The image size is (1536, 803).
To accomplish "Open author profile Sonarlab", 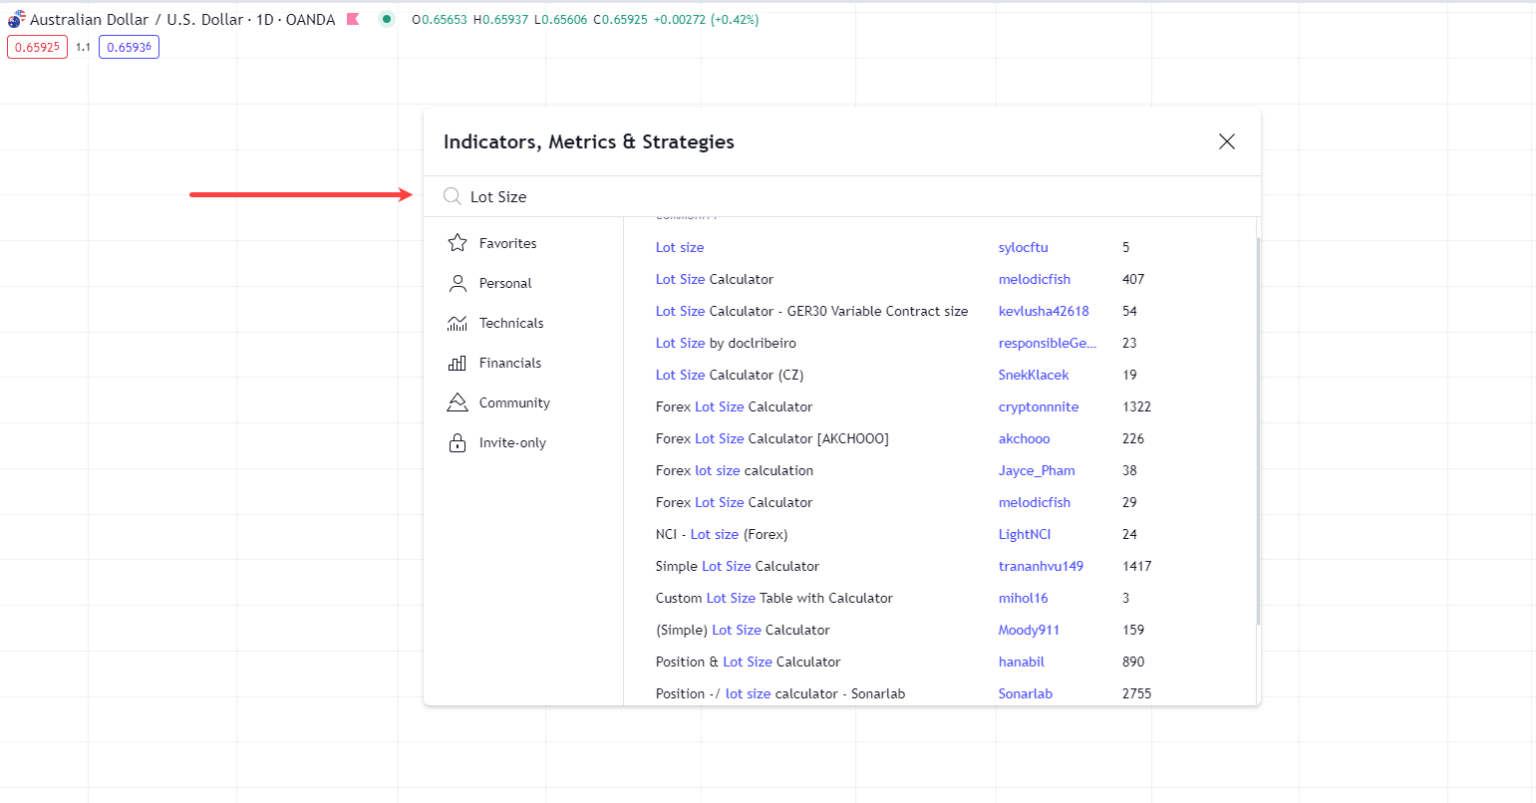I will tap(1025, 694).
